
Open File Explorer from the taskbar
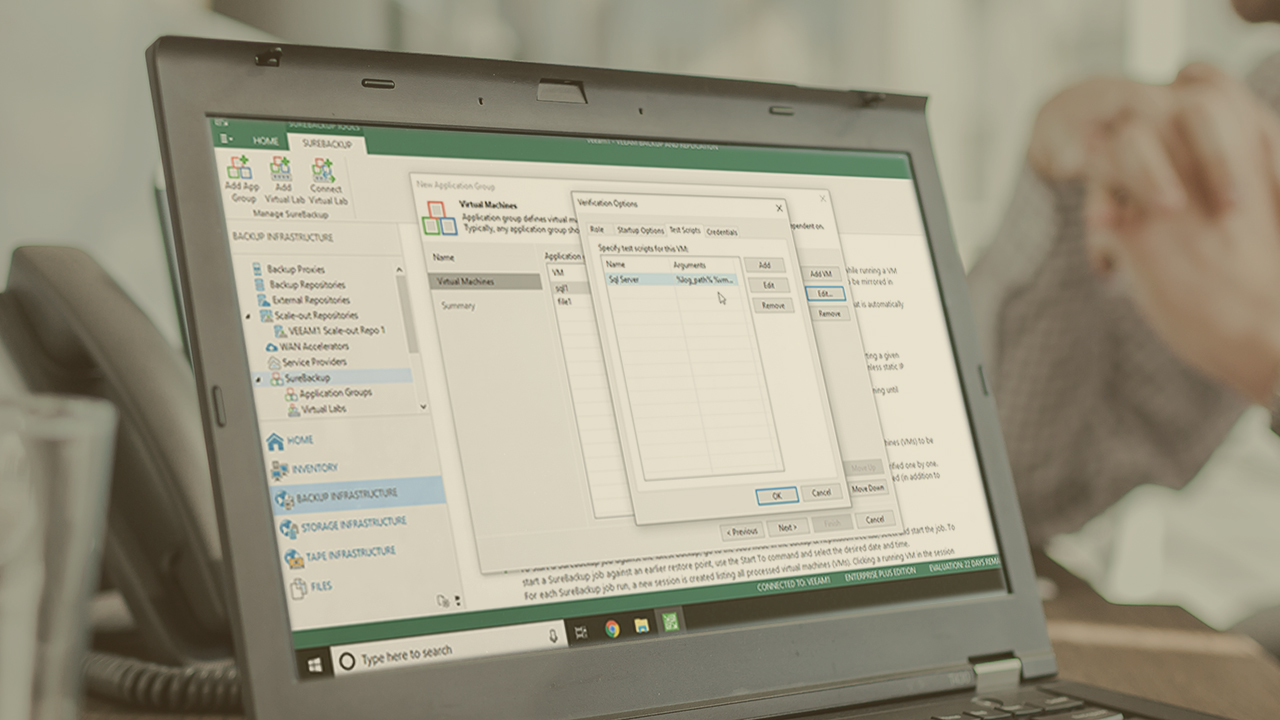(x=642, y=625)
